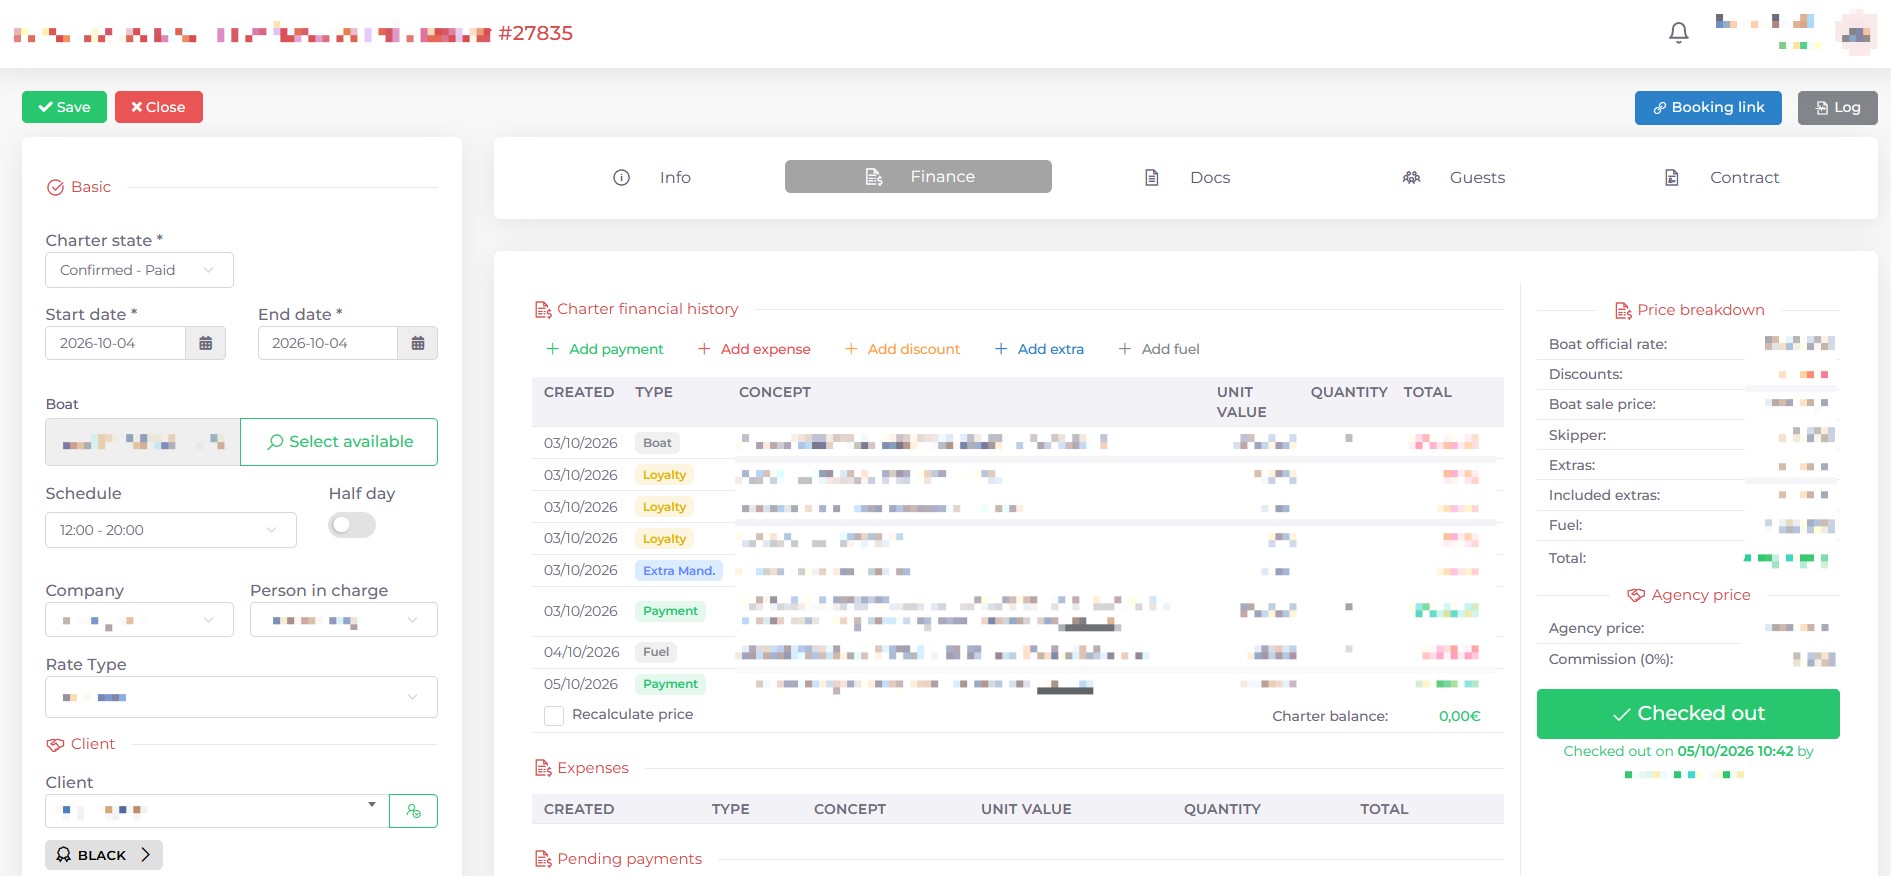1891x876 pixels.
Task: Save the charter
Action: point(64,107)
